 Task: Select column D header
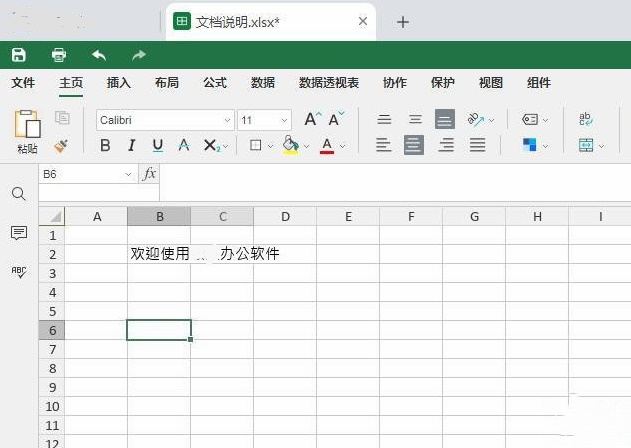tap(285, 217)
